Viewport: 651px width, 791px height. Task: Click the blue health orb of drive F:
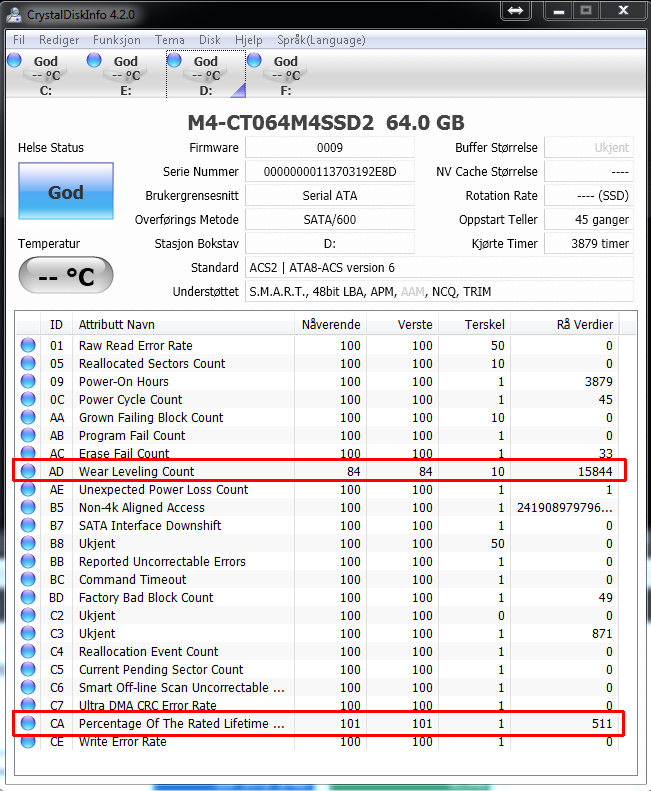point(254,60)
